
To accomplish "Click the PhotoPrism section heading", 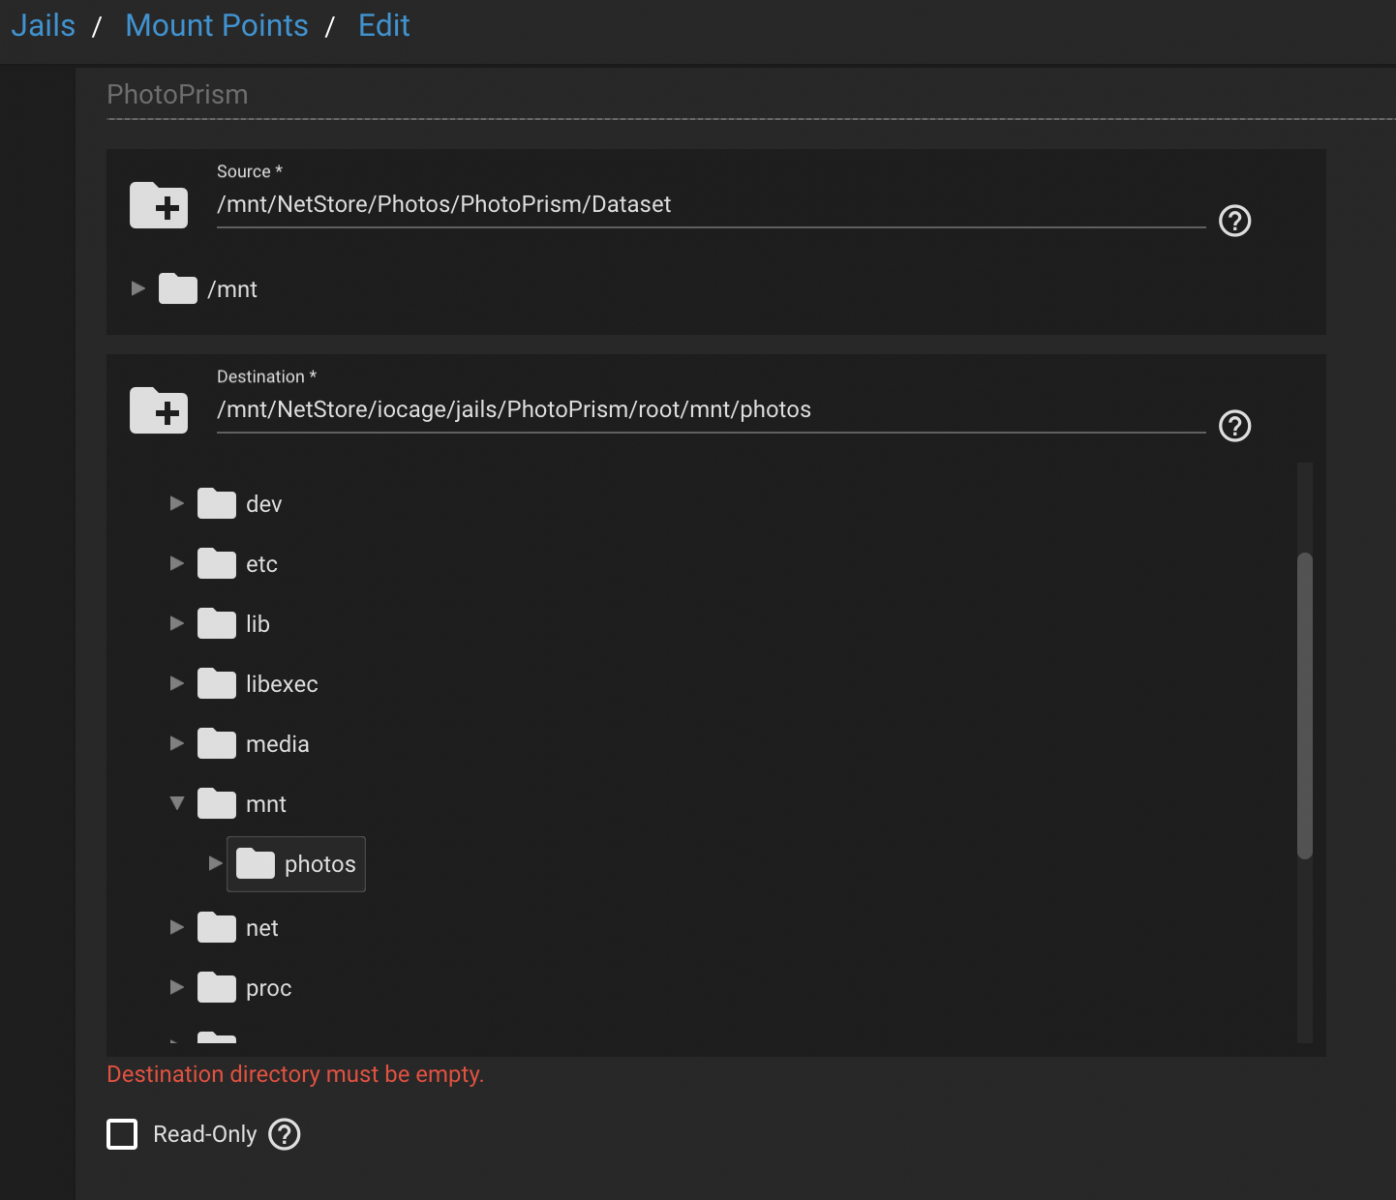I will tap(177, 94).
